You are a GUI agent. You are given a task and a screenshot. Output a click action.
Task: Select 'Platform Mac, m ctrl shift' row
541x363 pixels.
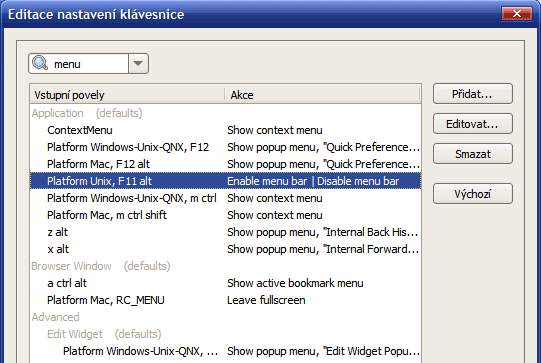pos(225,215)
